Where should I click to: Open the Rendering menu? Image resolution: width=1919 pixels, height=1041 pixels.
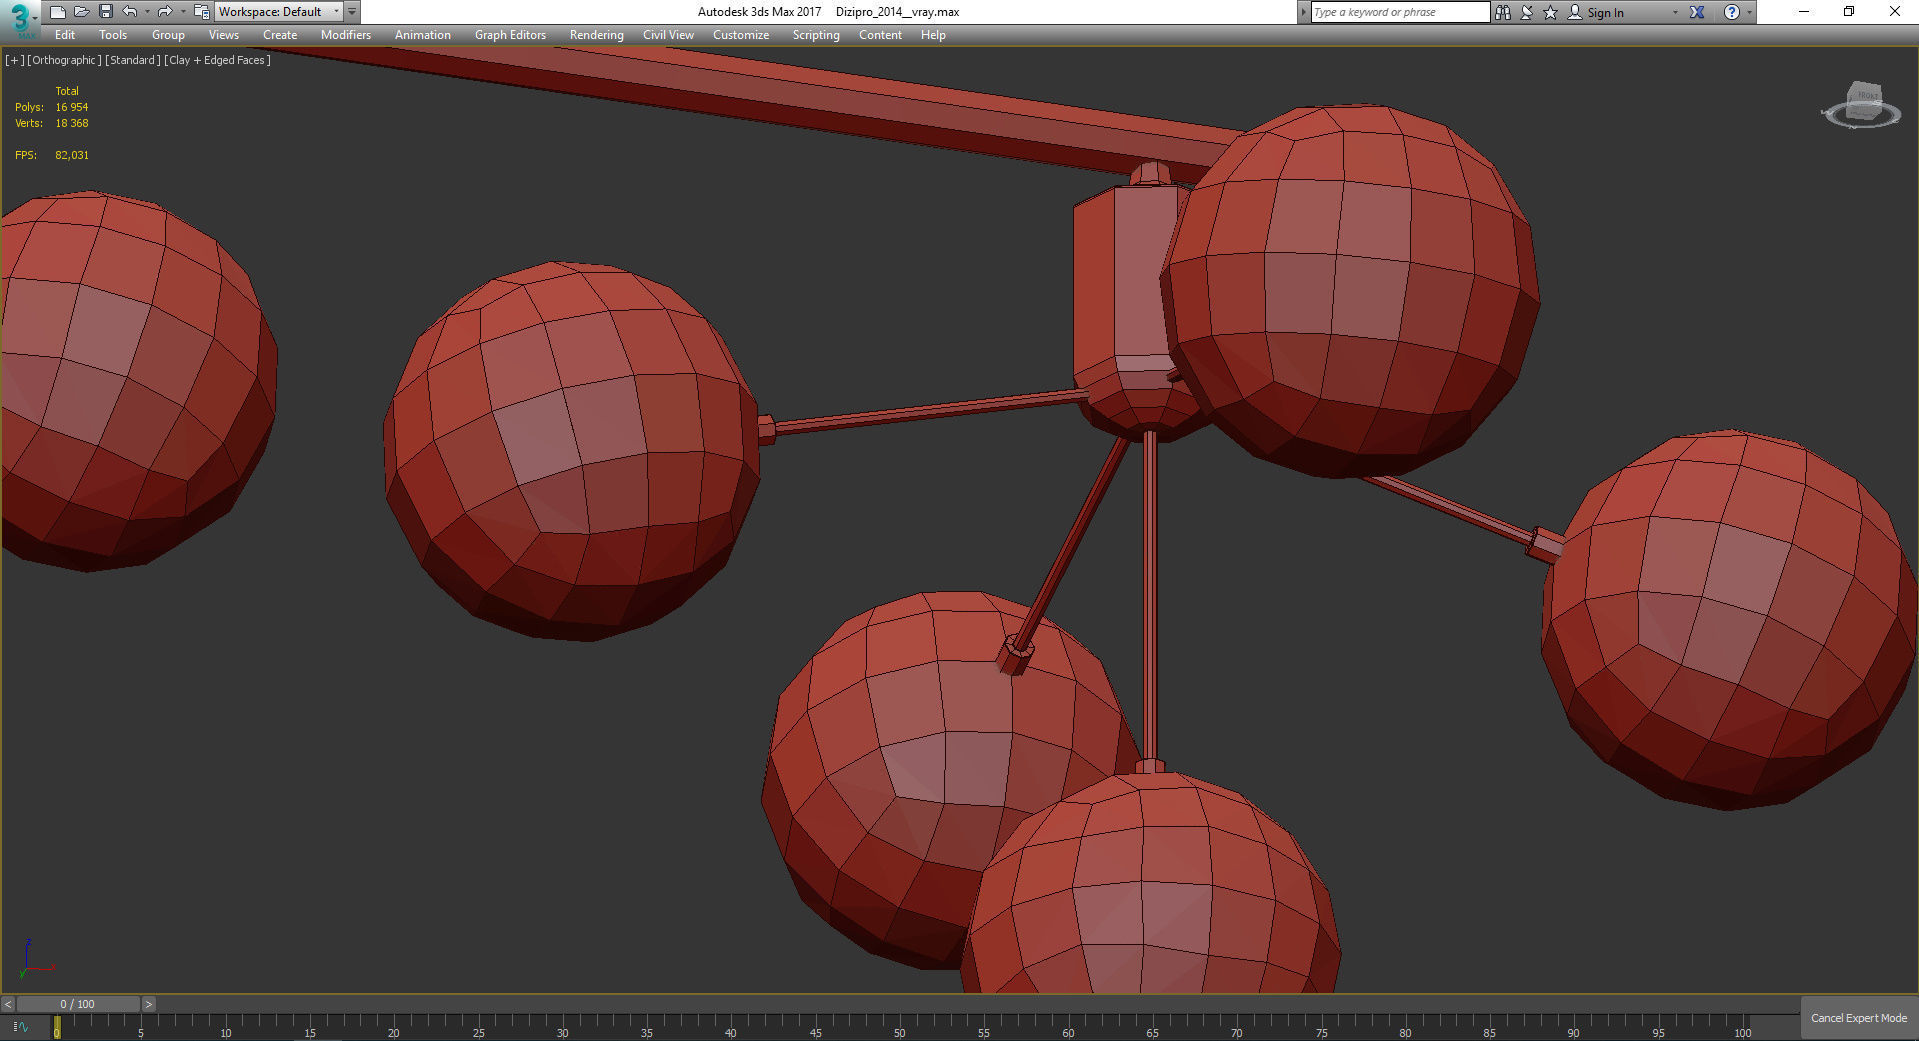597,35
